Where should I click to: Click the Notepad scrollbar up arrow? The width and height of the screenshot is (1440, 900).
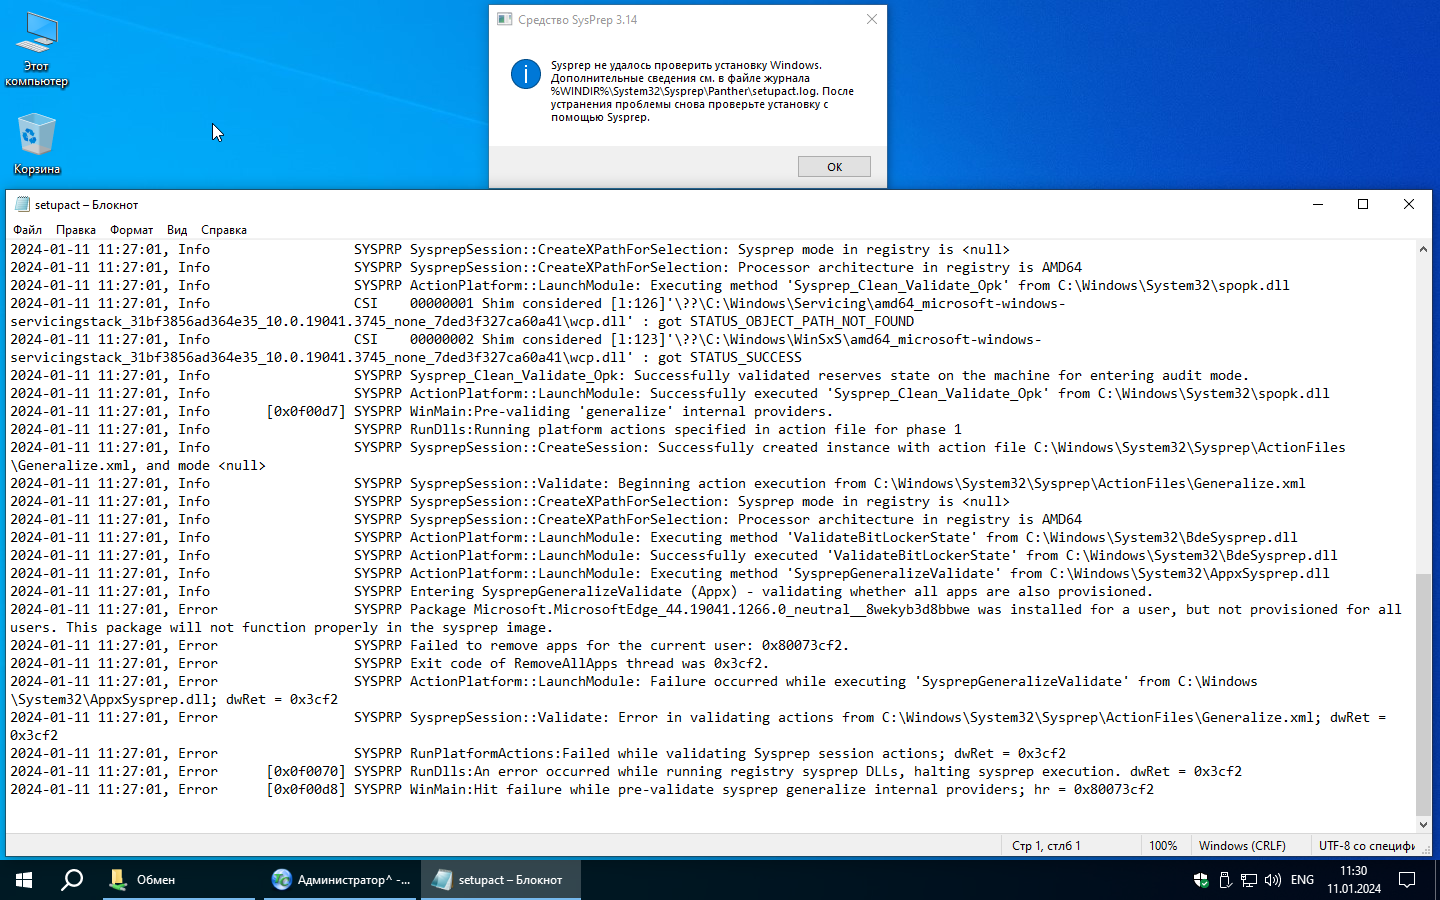point(1423,249)
